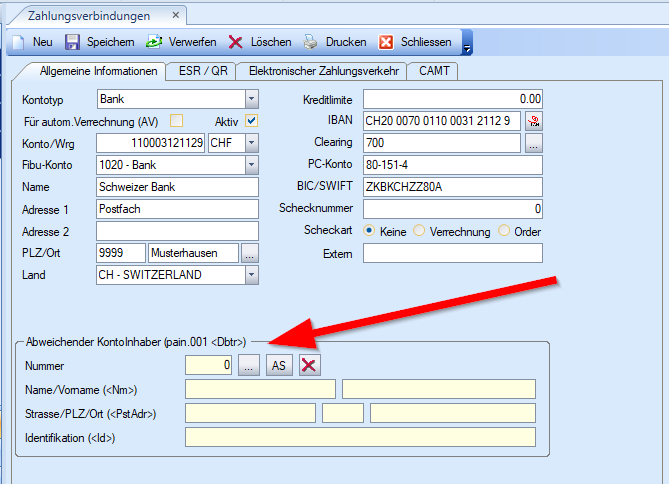Click Speichern toolbar label

tap(111, 42)
